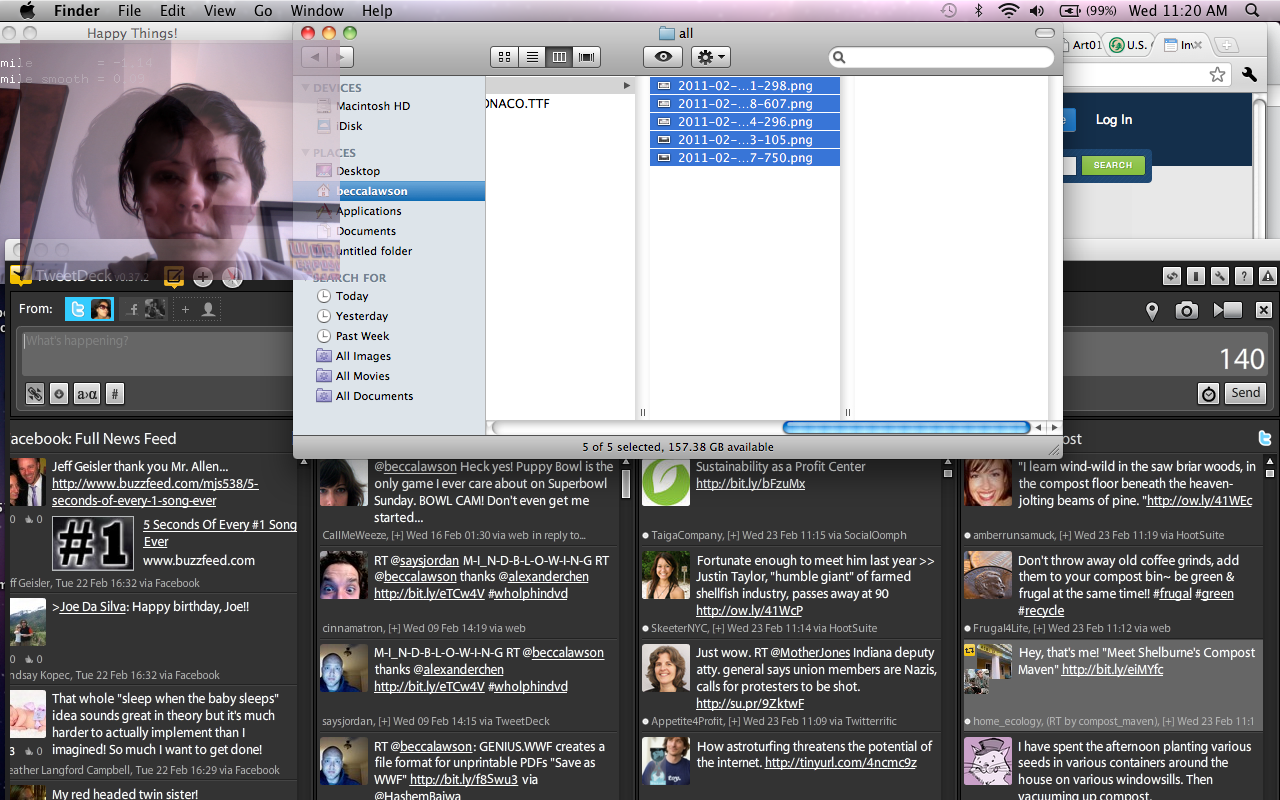This screenshot has width=1280, height=800.
Task: Toggle the Facebook account in From row
Action: tap(145, 310)
